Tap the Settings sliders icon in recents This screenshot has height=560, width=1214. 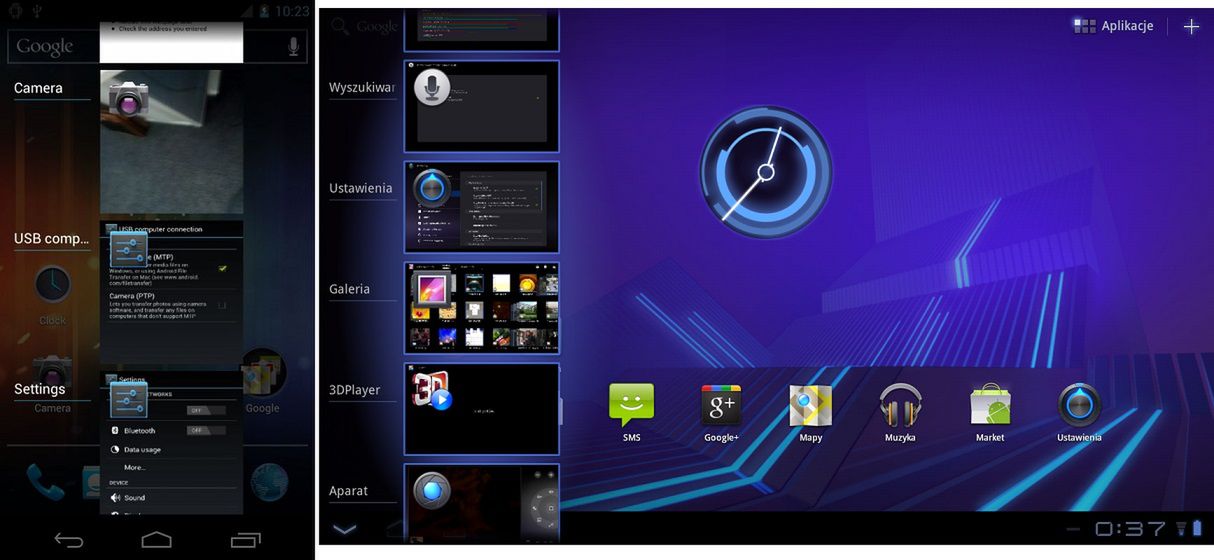128,399
